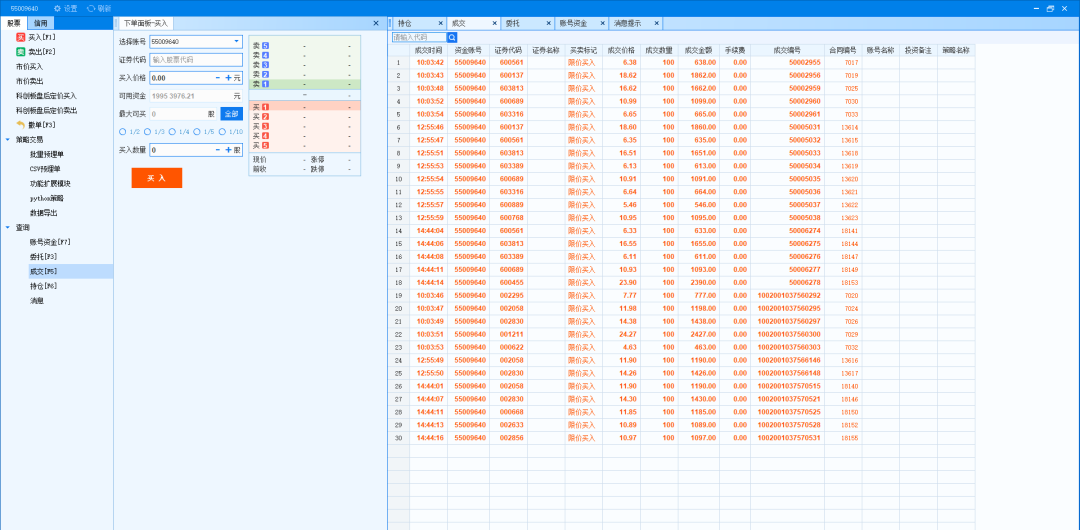Image resolution: width=1080 pixels, height=530 pixels.
Task: Select trade row with 成交编号 100200103756029​2
Action: [x=682, y=295]
